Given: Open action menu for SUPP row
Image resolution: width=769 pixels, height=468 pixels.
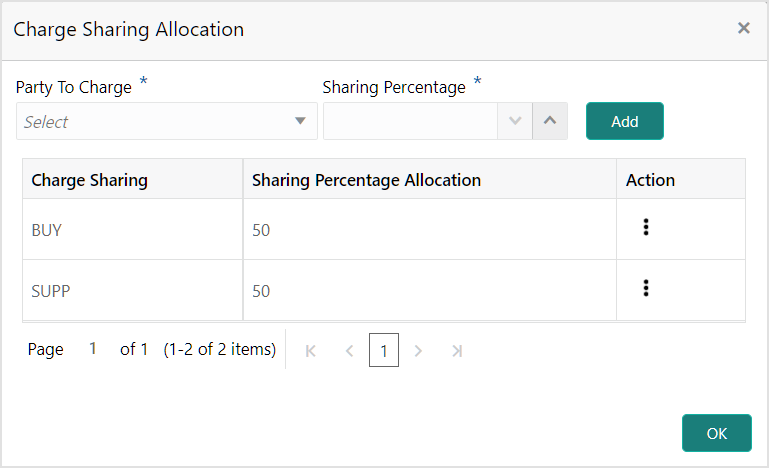Looking at the screenshot, I should coord(646,289).
